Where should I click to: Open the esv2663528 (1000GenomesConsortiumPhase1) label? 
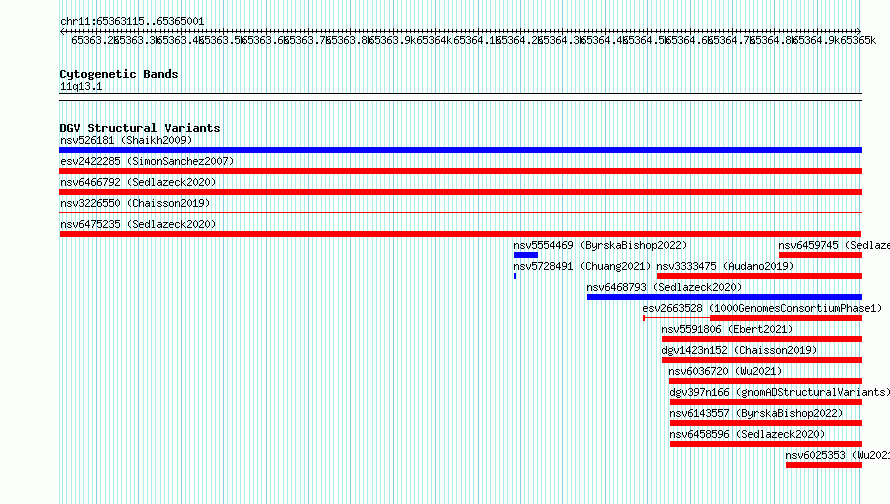tap(762, 308)
